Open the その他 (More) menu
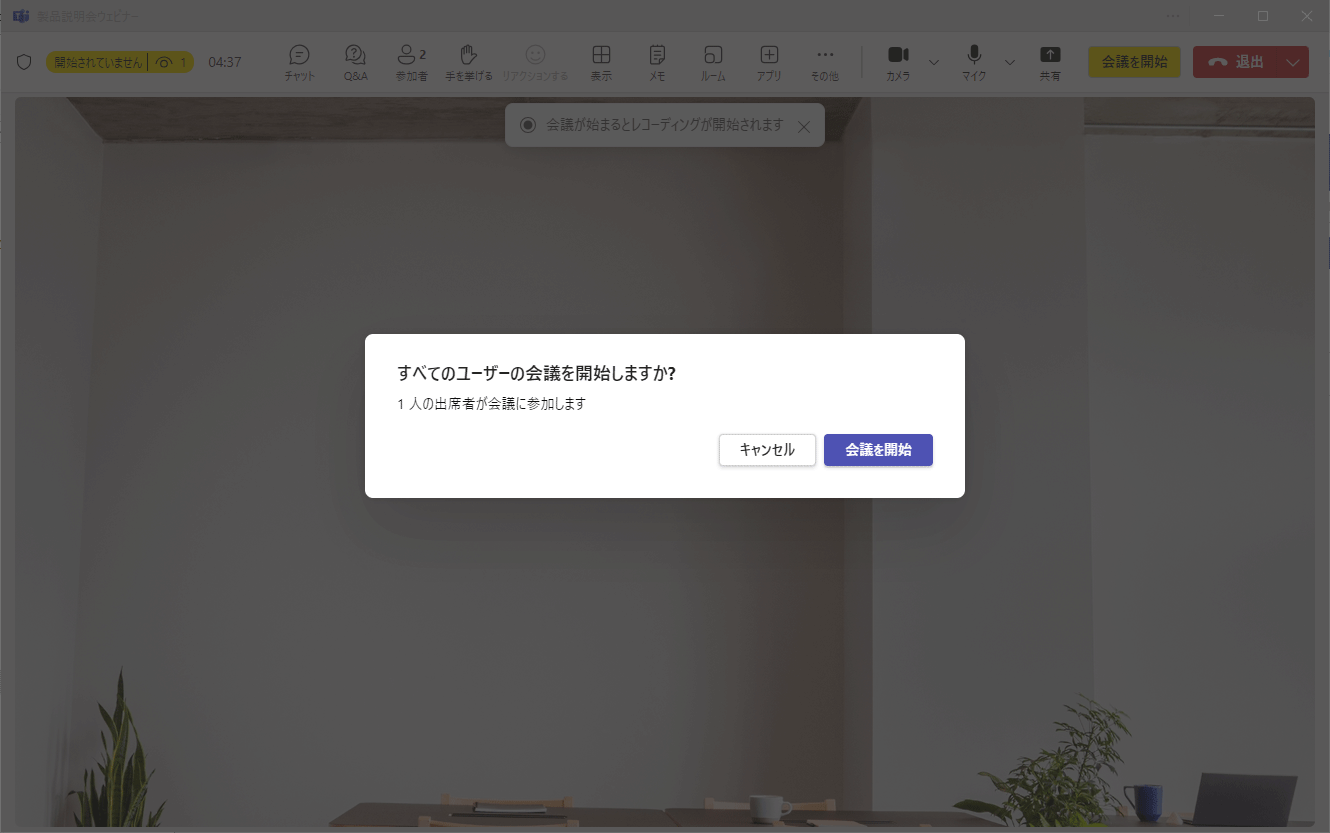Image resolution: width=1330 pixels, height=833 pixels. point(825,61)
